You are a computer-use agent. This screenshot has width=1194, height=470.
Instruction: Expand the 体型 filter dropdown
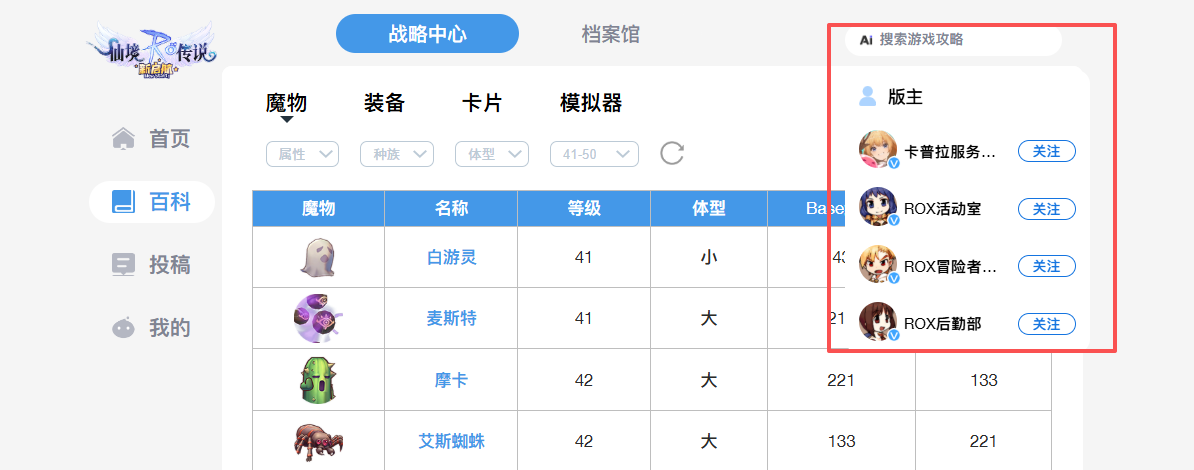(x=492, y=154)
